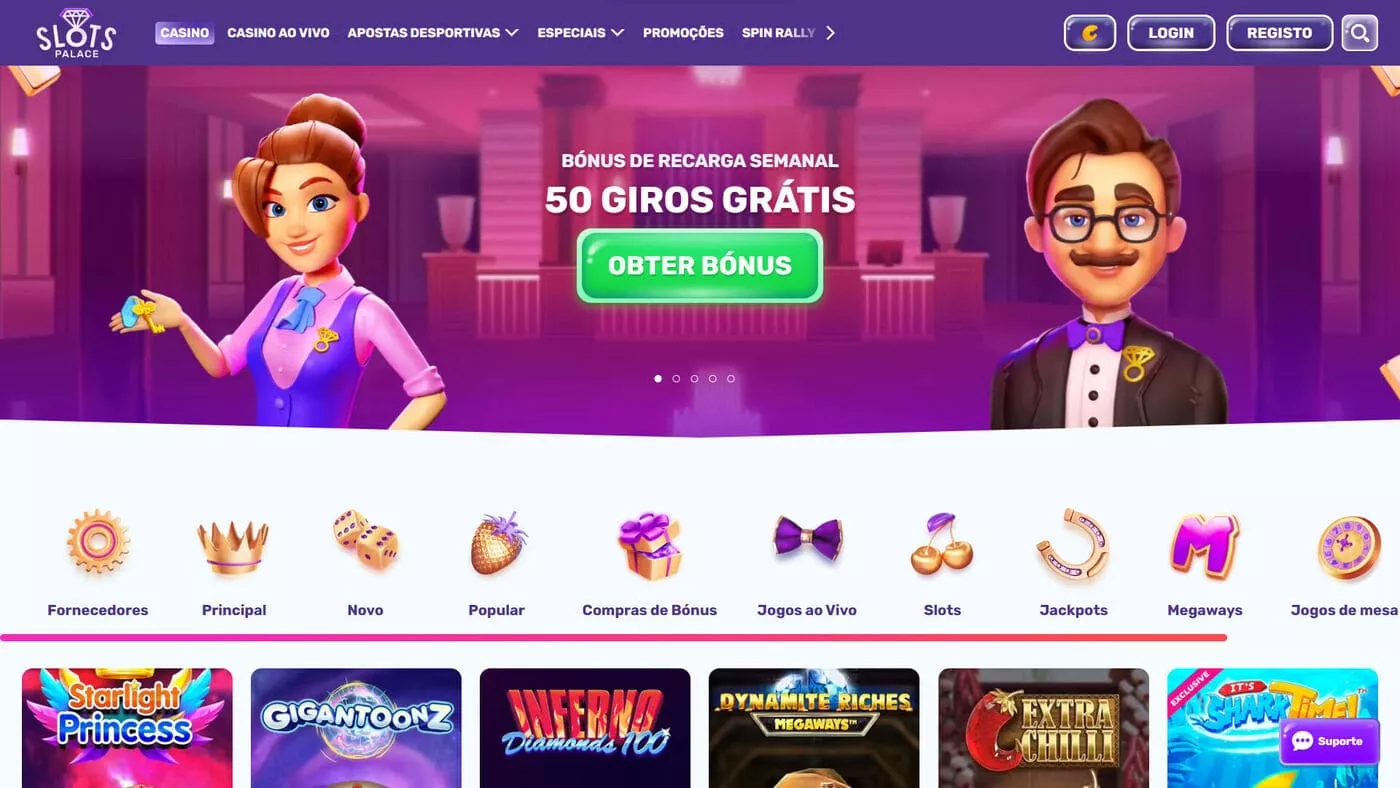Select the Principal crown icon
Image resolution: width=1400 pixels, height=788 pixels.
pyautogui.click(x=233, y=547)
